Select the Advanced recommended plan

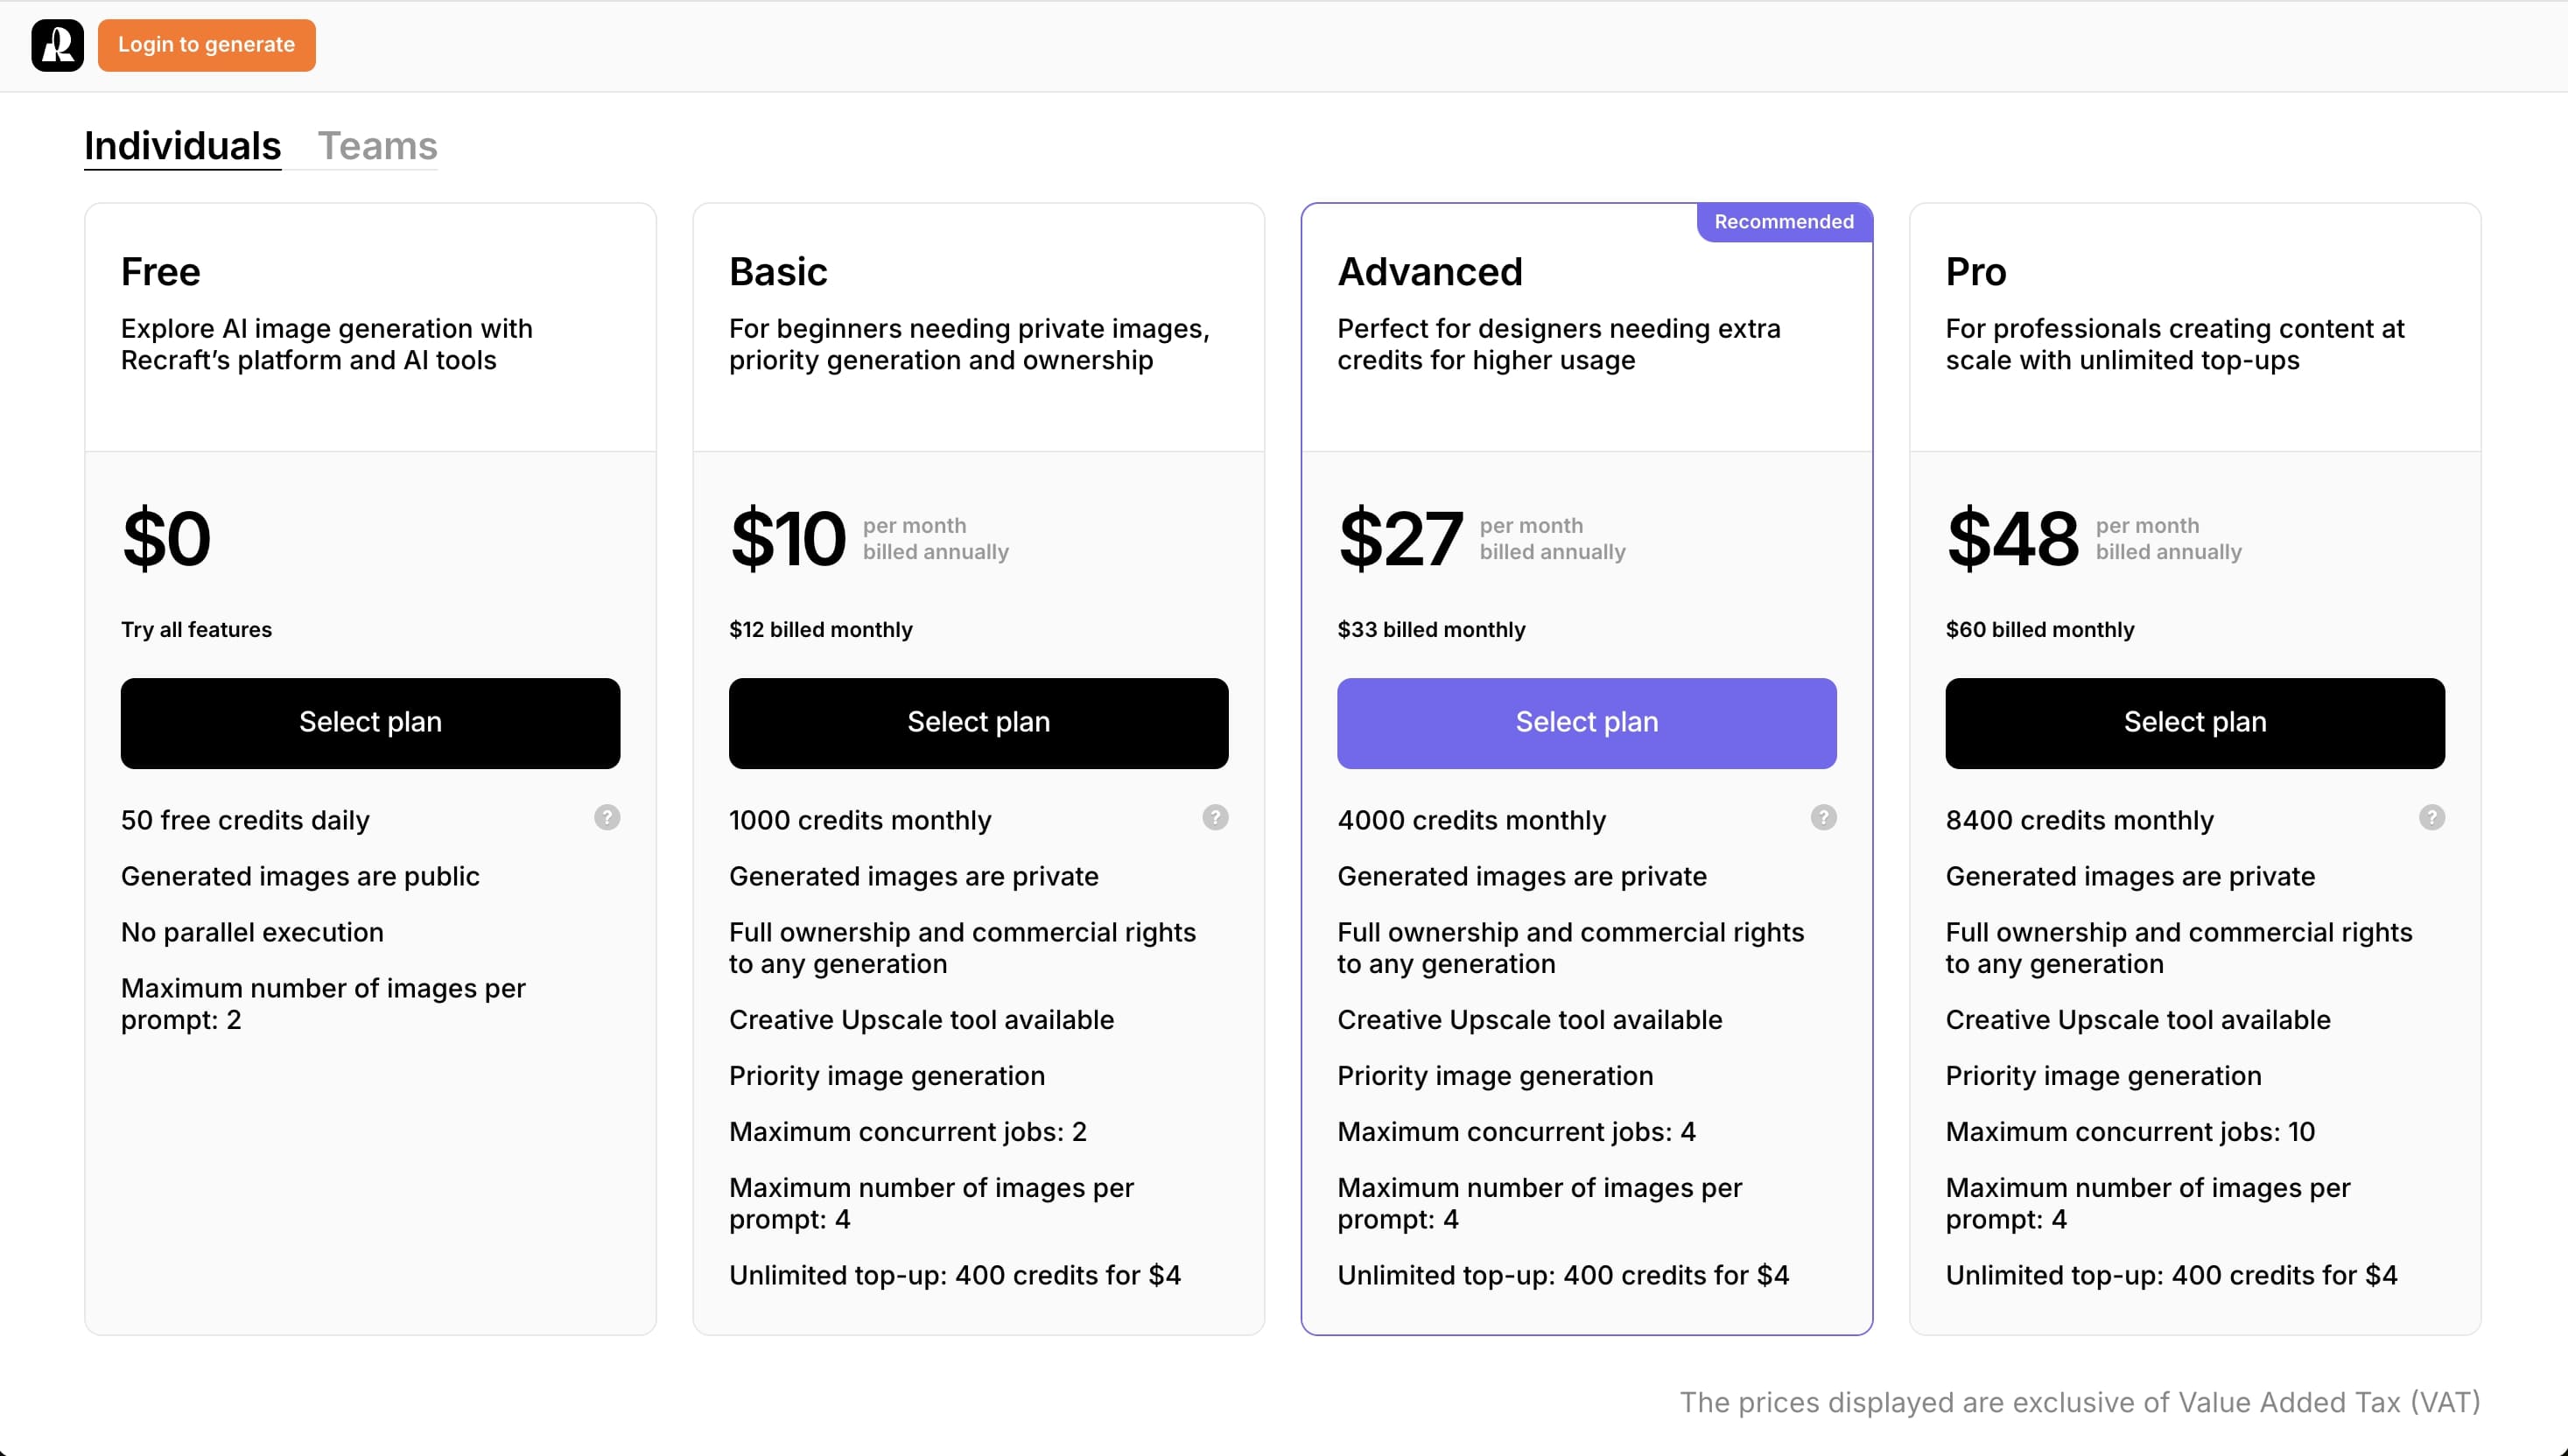[1588, 721]
